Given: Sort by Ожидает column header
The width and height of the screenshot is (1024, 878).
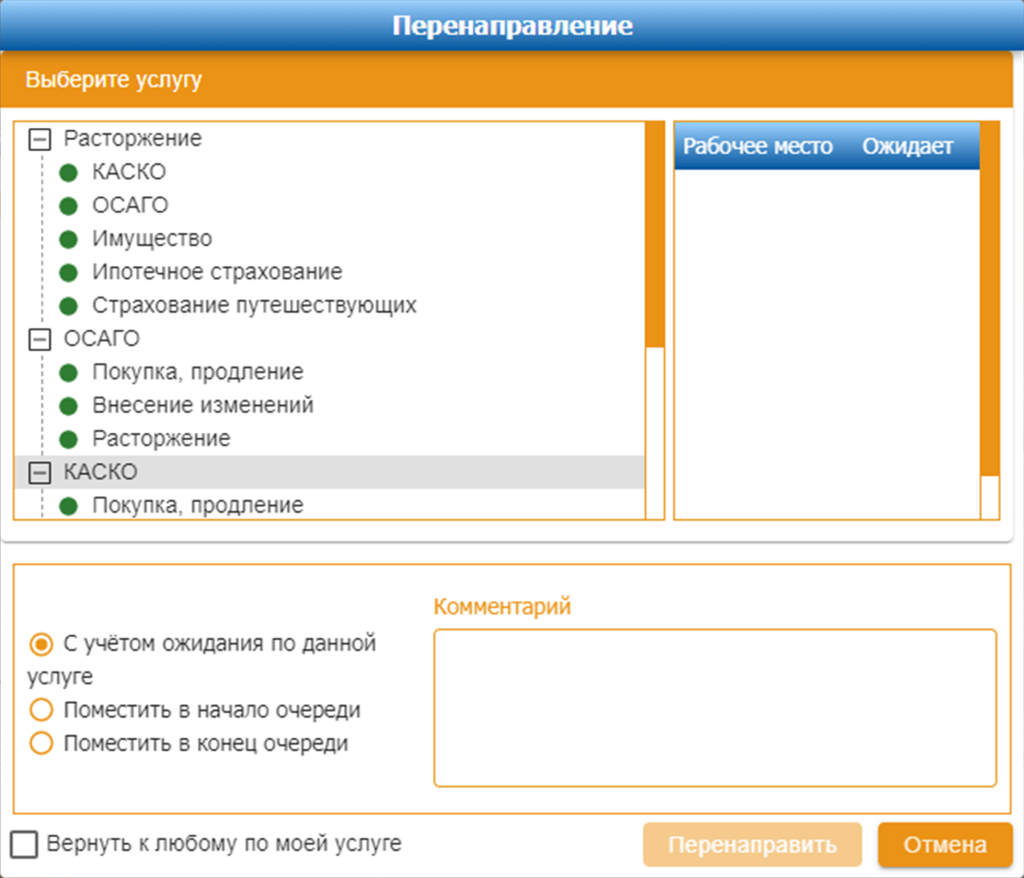Looking at the screenshot, I should pos(908,146).
